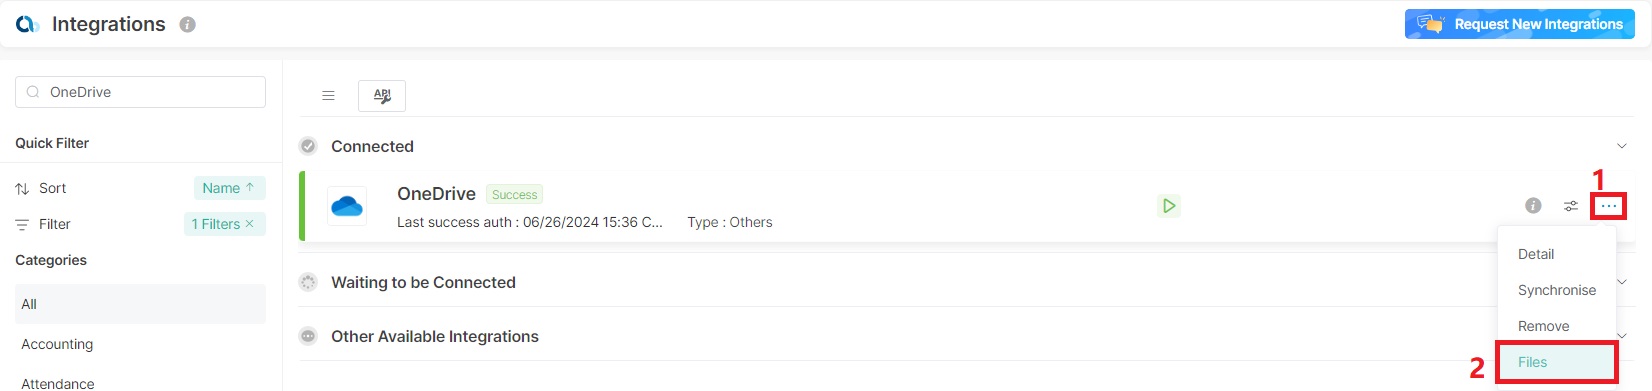Click the green play icon for OneDrive
This screenshot has height=391, width=1652.
(x=1168, y=206)
